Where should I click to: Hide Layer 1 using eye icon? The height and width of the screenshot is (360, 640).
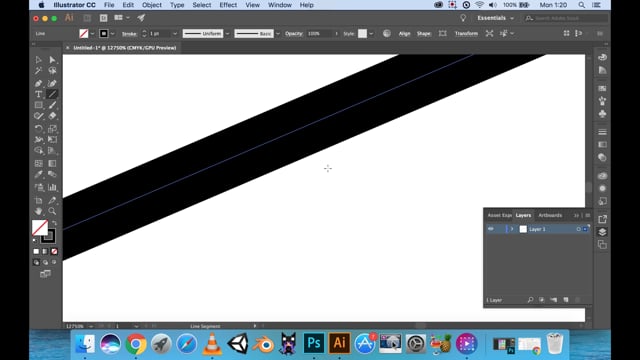click(491, 229)
